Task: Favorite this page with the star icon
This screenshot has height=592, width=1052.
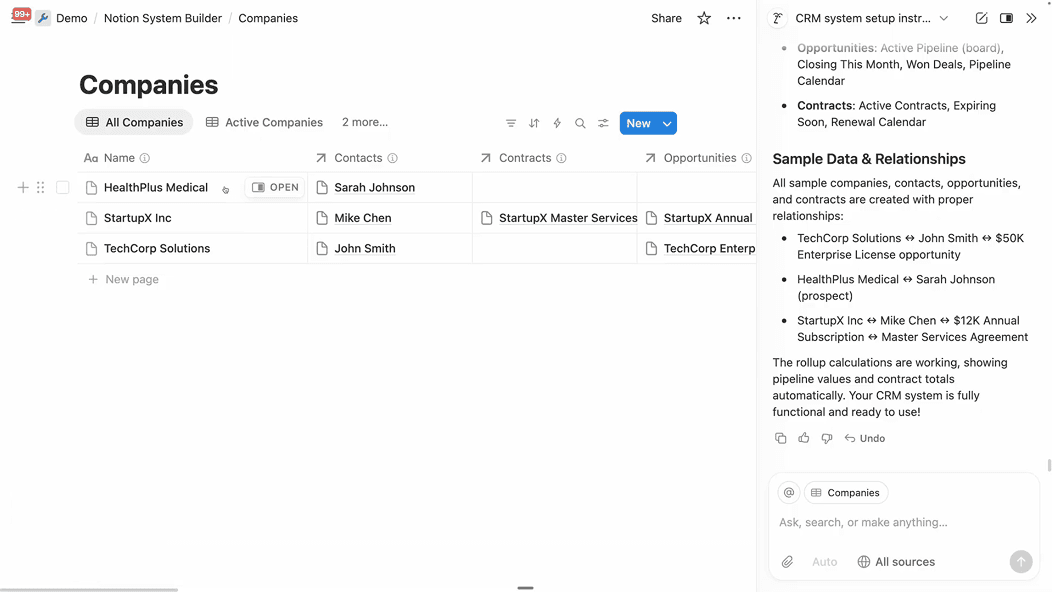Action: click(x=704, y=18)
